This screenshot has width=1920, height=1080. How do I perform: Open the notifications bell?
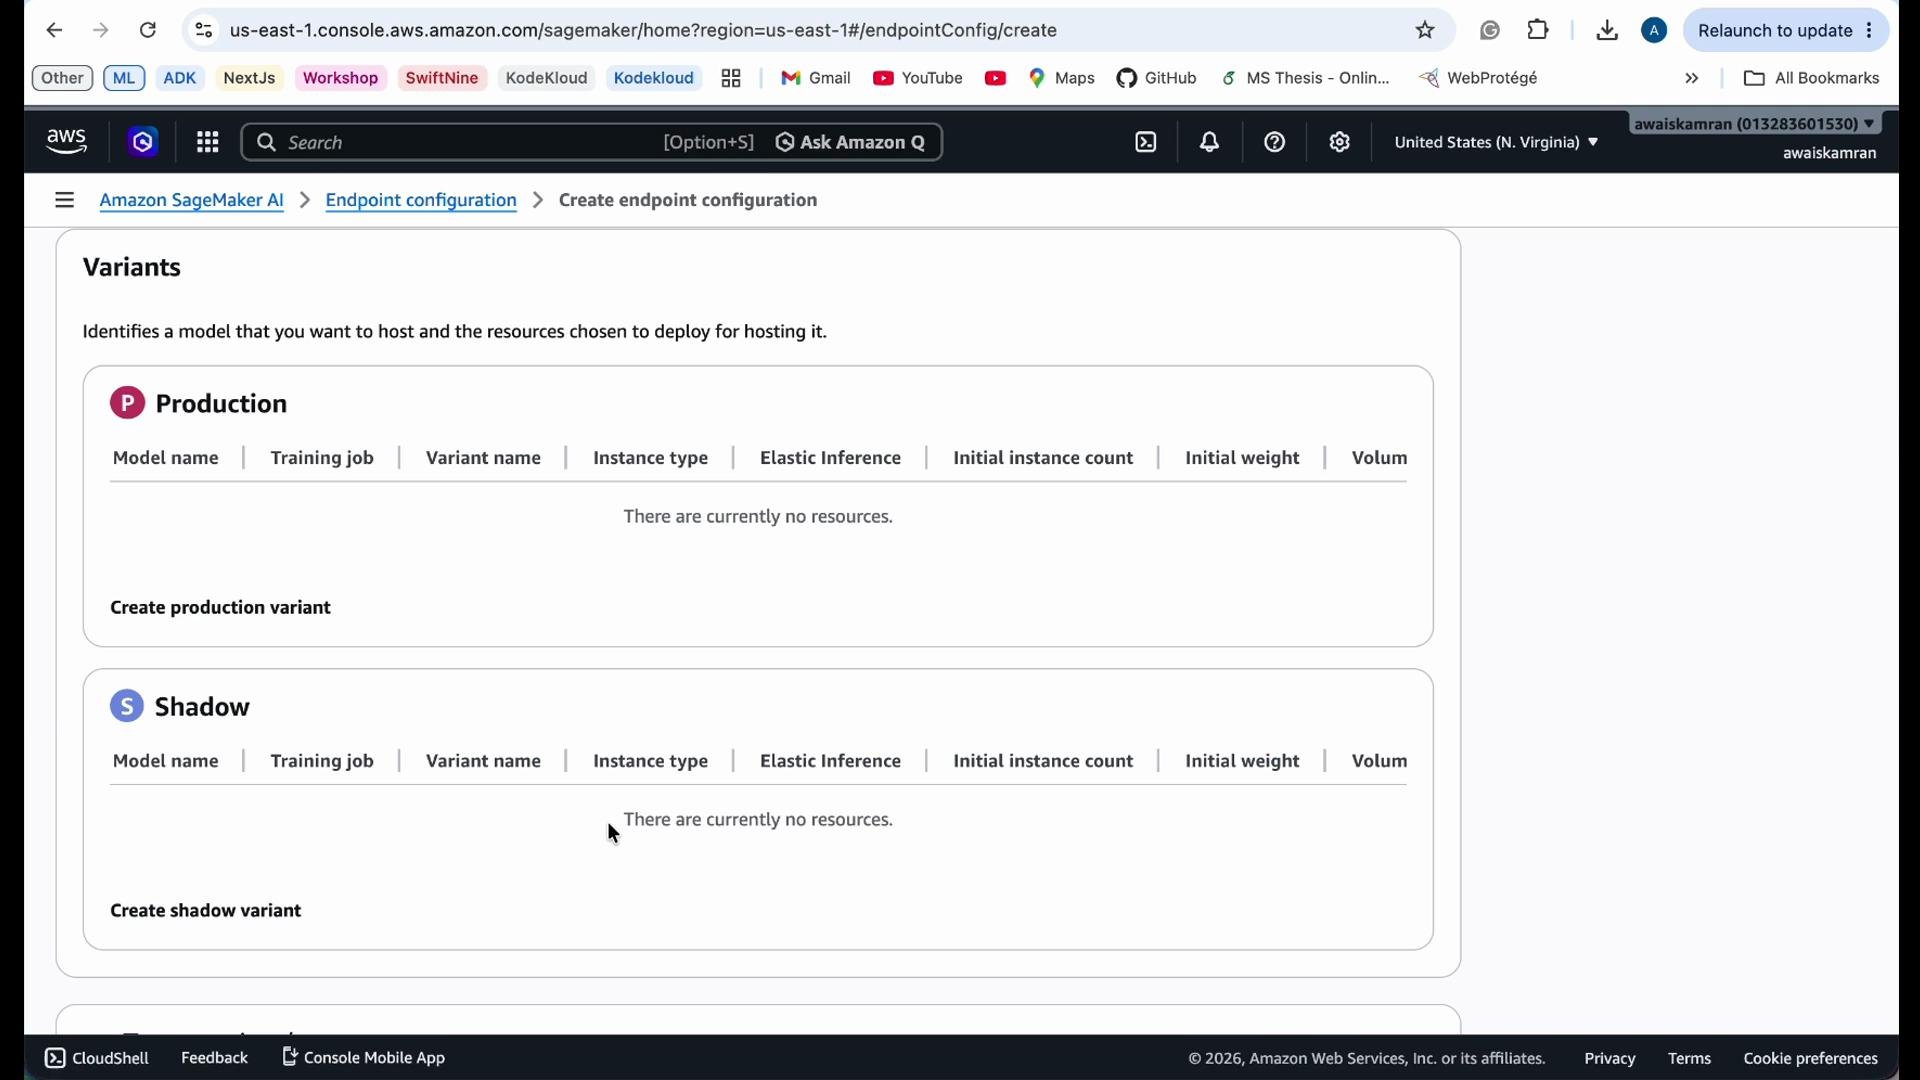(1210, 142)
